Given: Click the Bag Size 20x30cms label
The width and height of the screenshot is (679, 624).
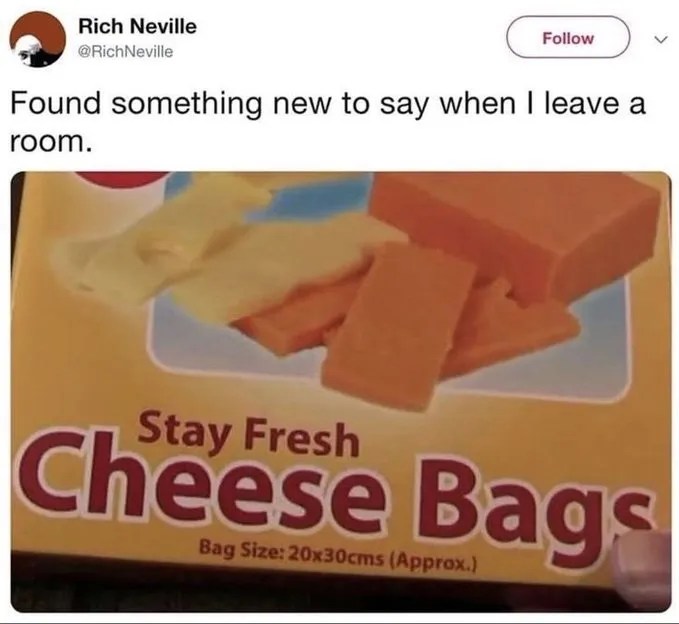Looking at the screenshot, I should coord(338,558).
